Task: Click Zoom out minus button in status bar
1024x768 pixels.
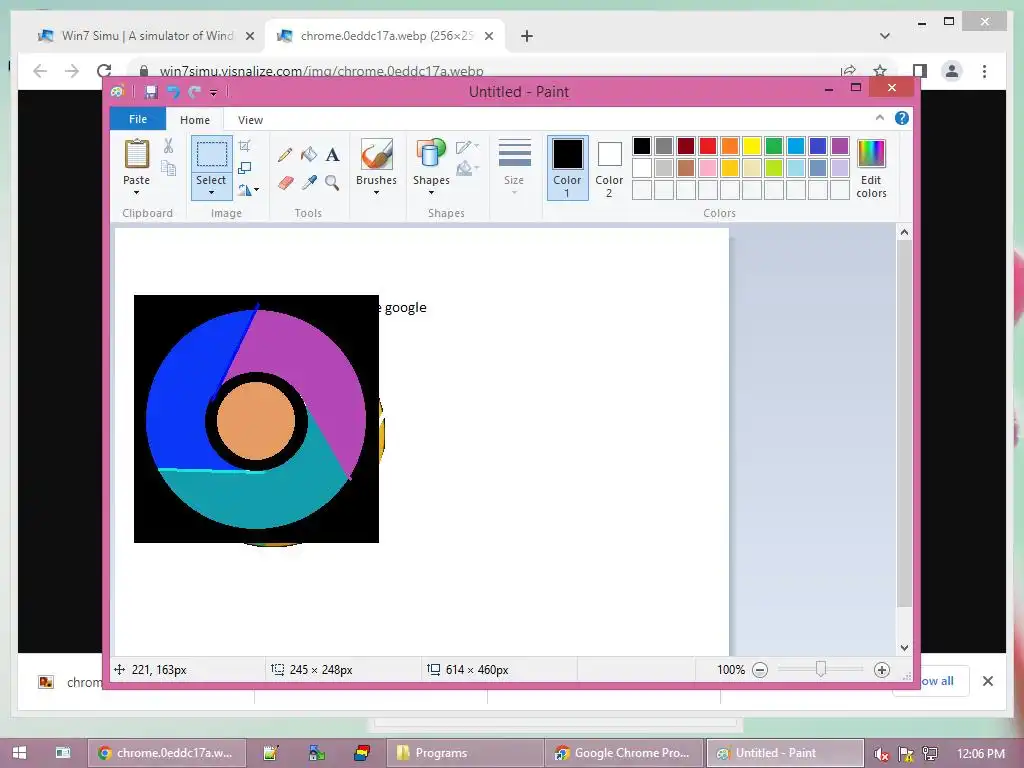Action: (760, 670)
